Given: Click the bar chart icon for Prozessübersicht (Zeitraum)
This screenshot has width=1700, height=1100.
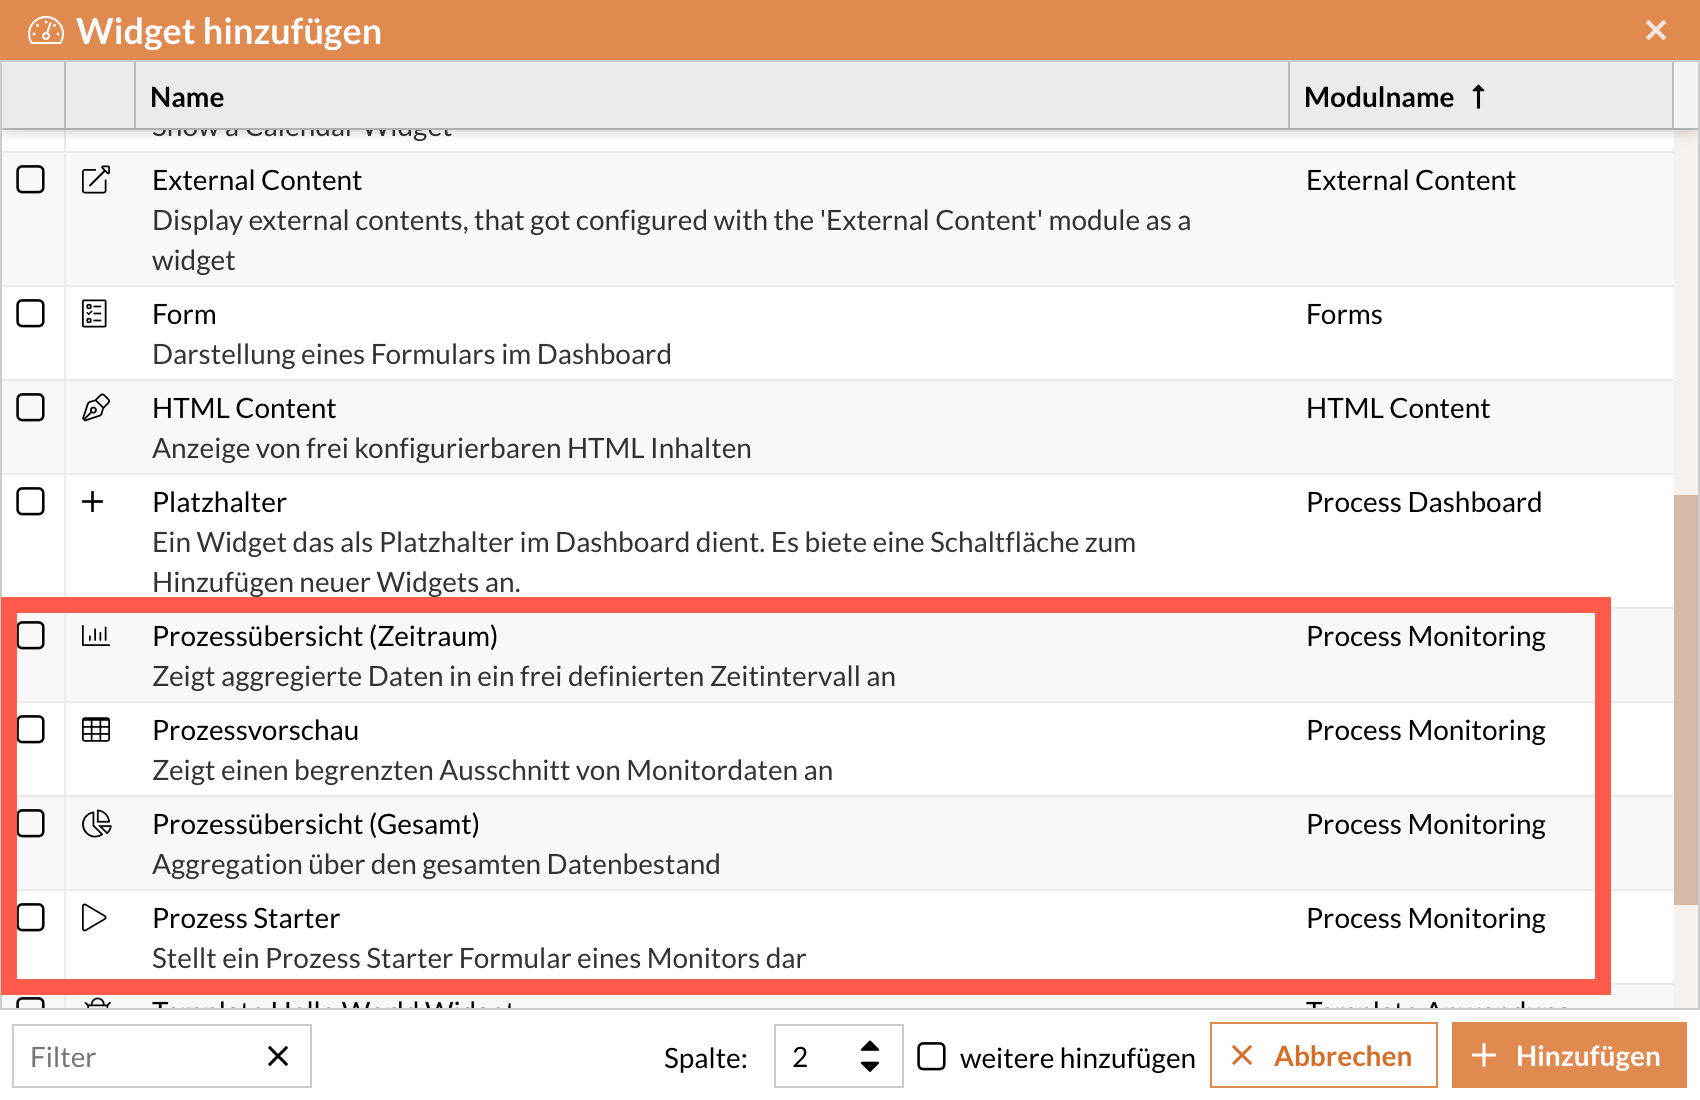Looking at the screenshot, I should click(95, 635).
